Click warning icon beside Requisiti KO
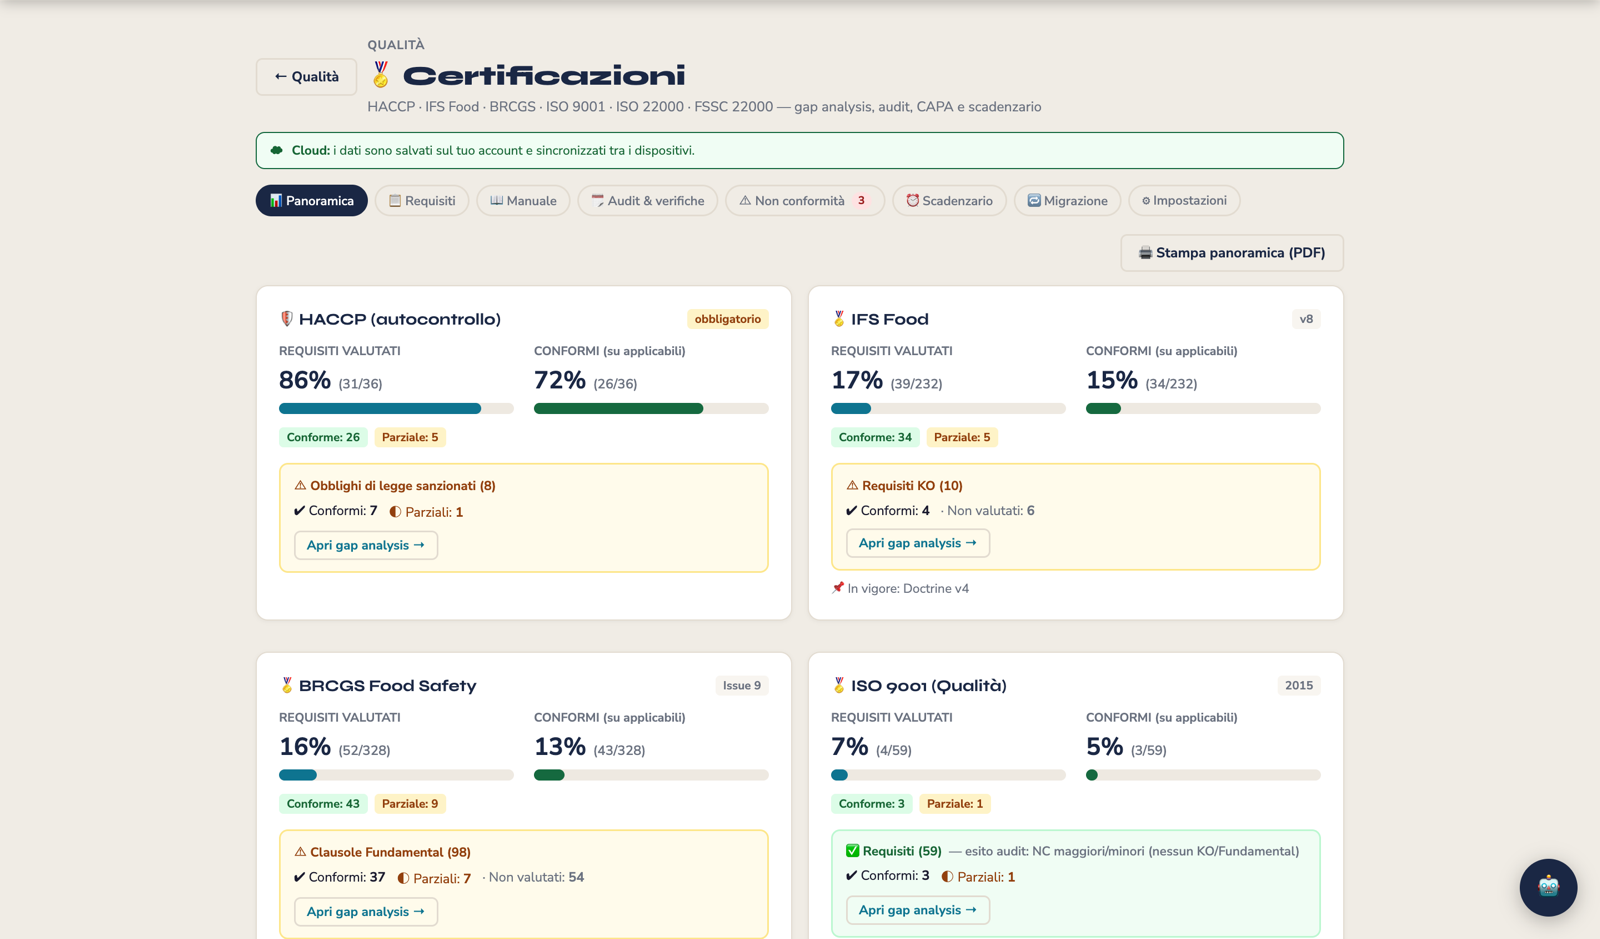 (x=852, y=485)
